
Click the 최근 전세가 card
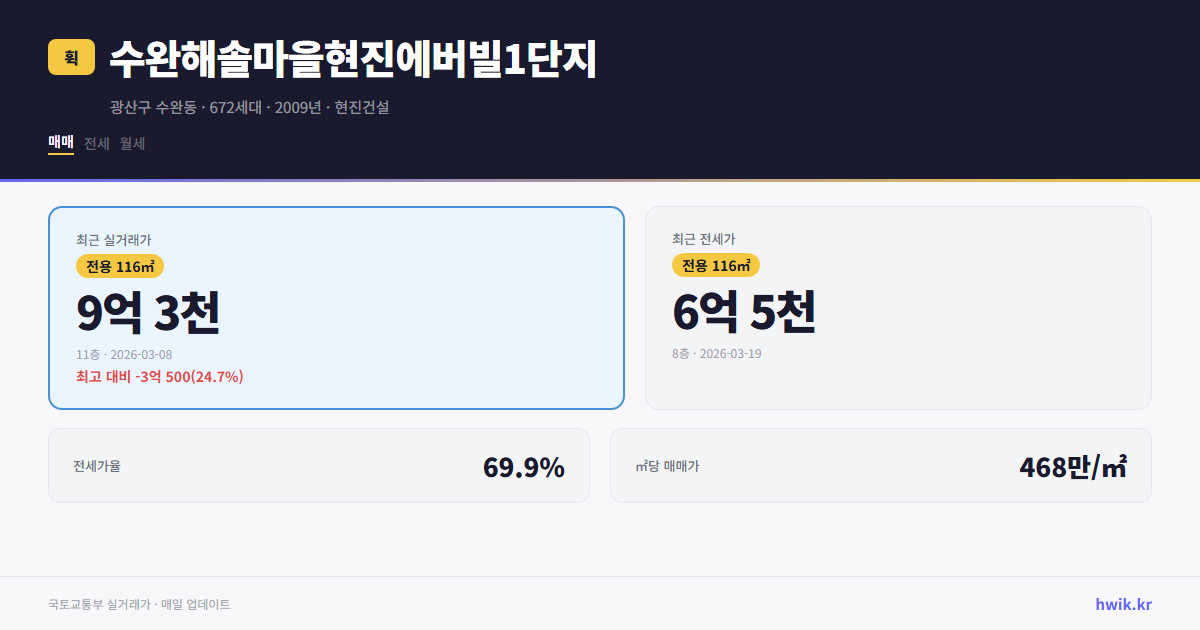click(898, 307)
